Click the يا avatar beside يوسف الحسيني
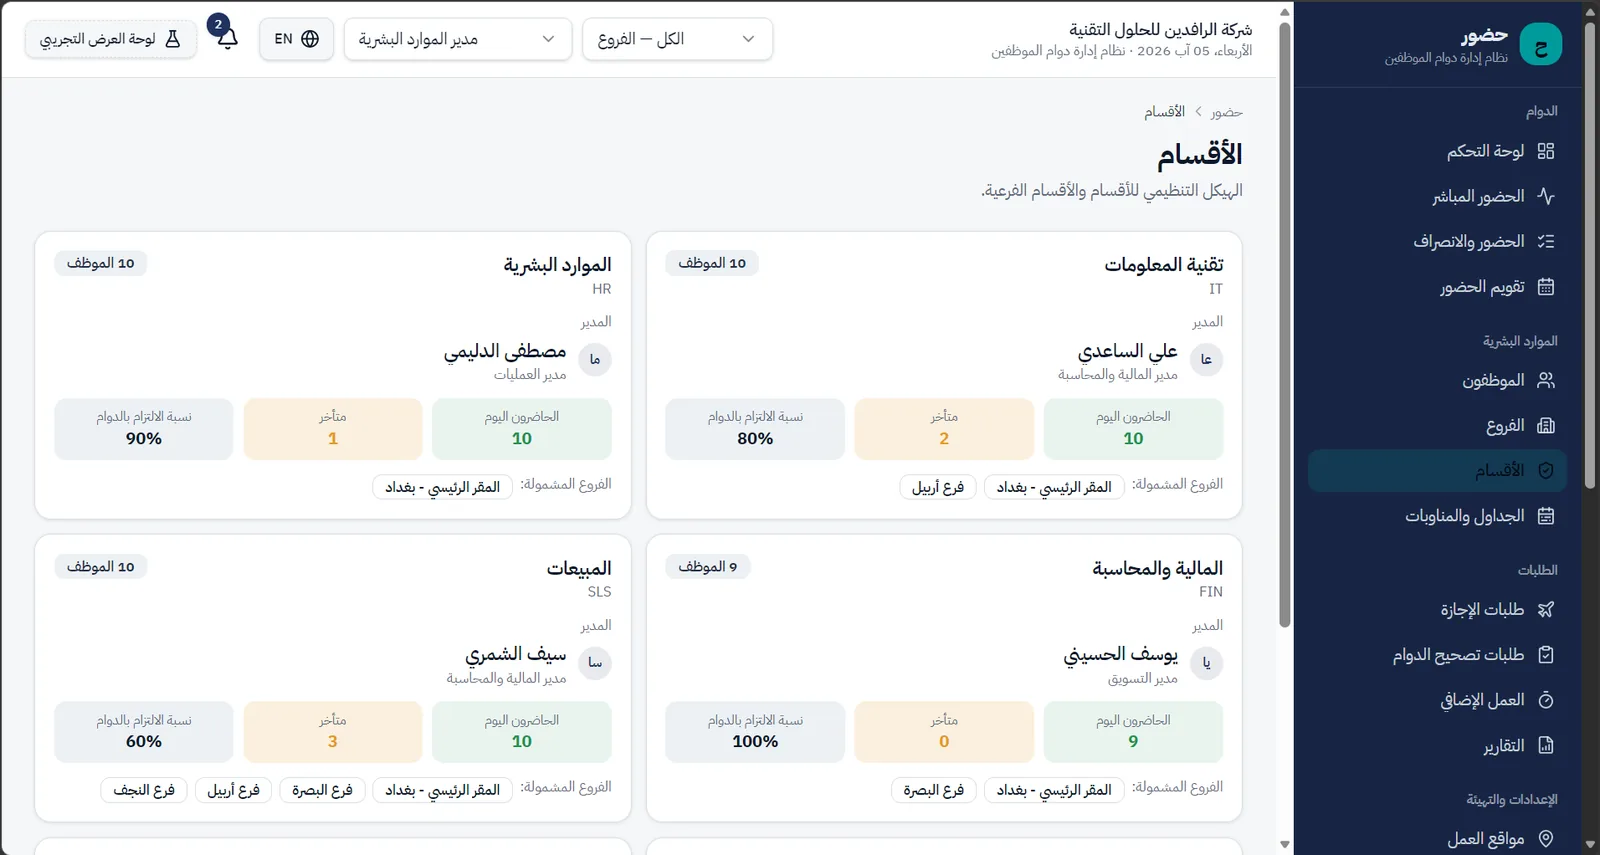This screenshot has width=1600, height=855. point(1207,663)
